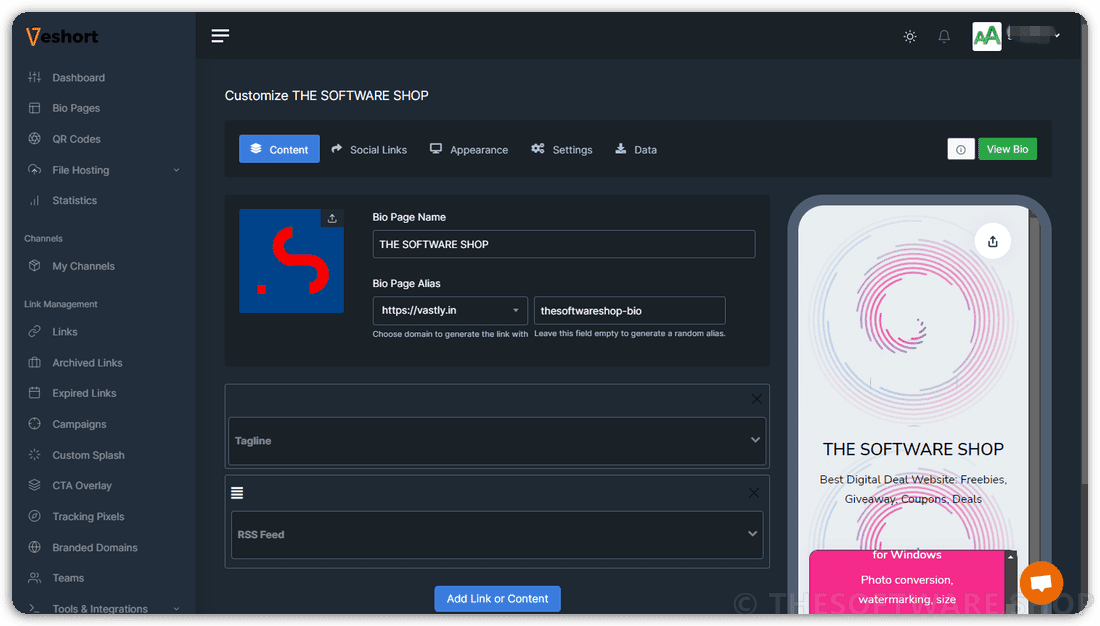Click Add Link or Content button
This screenshot has height=626, width=1100.
click(x=497, y=599)
